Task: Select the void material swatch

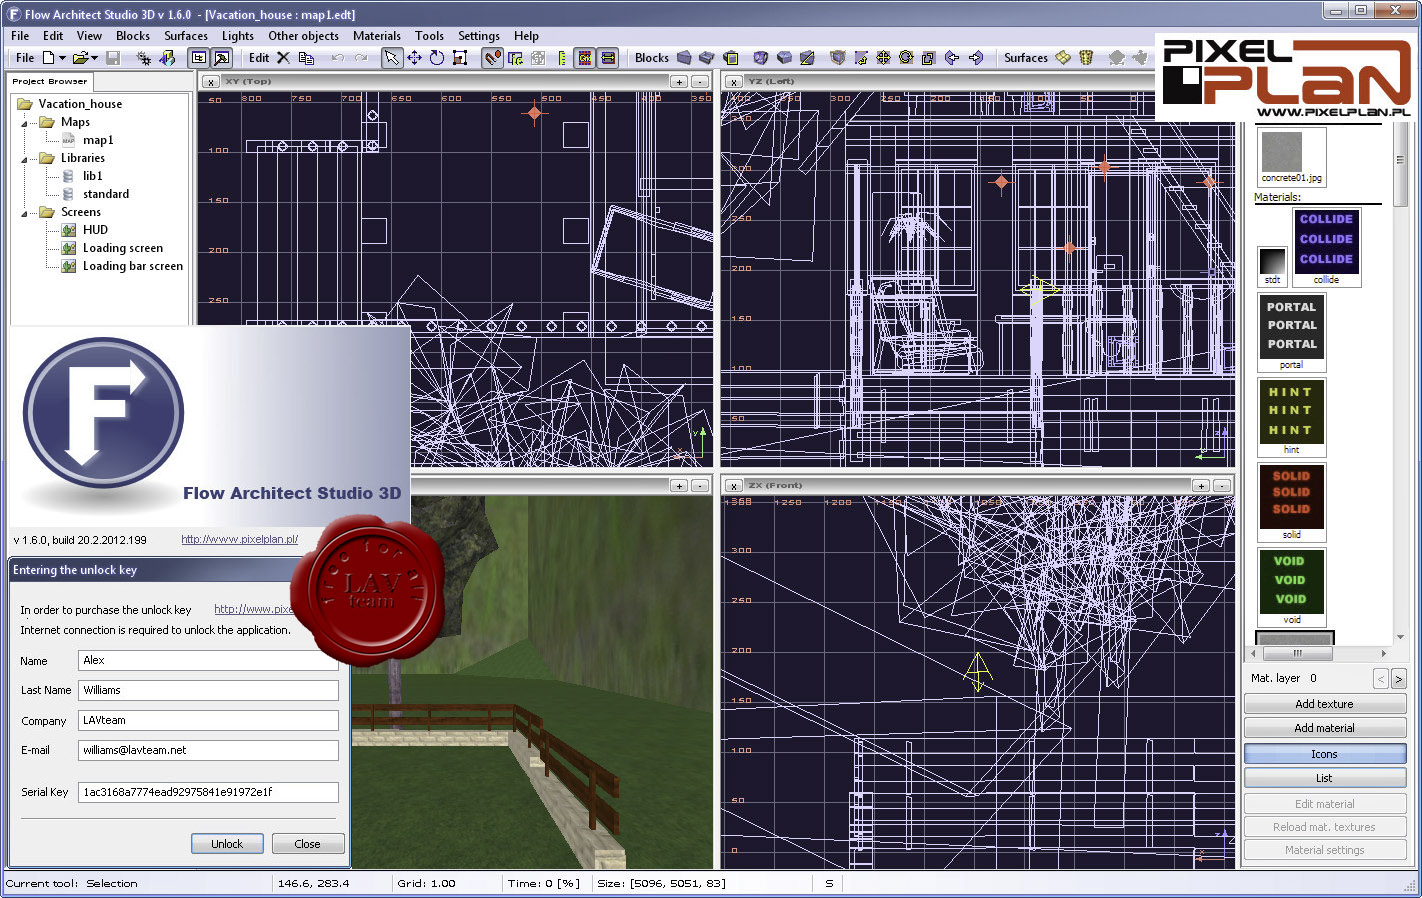Action: tap(1291, 587)
